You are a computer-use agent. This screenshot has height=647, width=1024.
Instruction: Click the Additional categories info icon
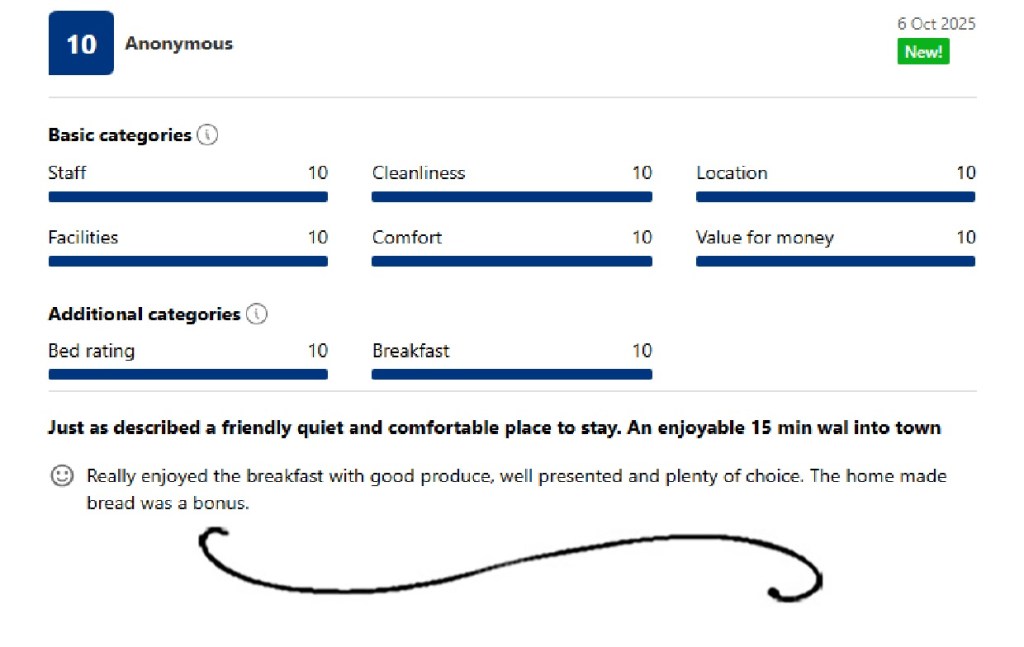point(257,314)
